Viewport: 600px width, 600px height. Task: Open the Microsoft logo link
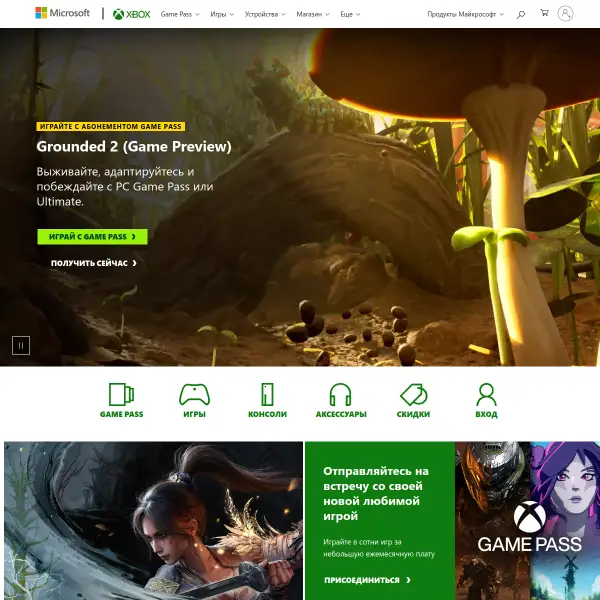pyautogui.click(x=62, y=13)
